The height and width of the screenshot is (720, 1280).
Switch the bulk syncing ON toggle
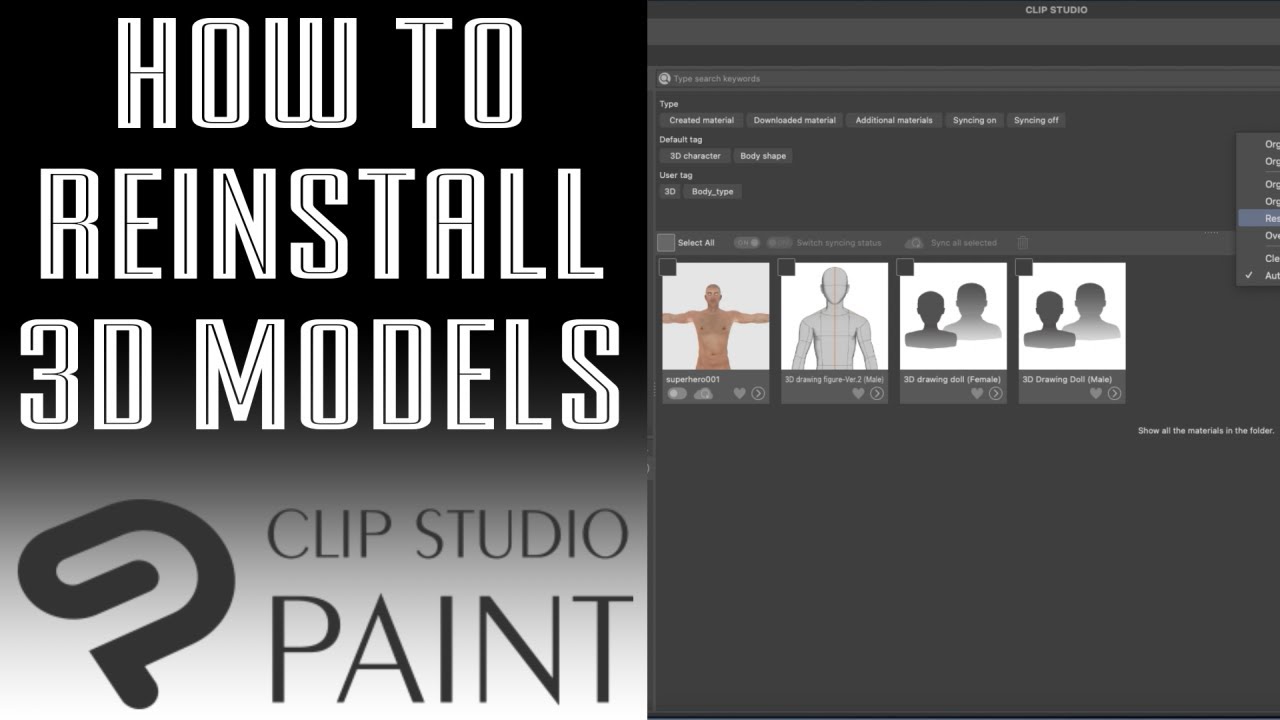click(747, 243)
